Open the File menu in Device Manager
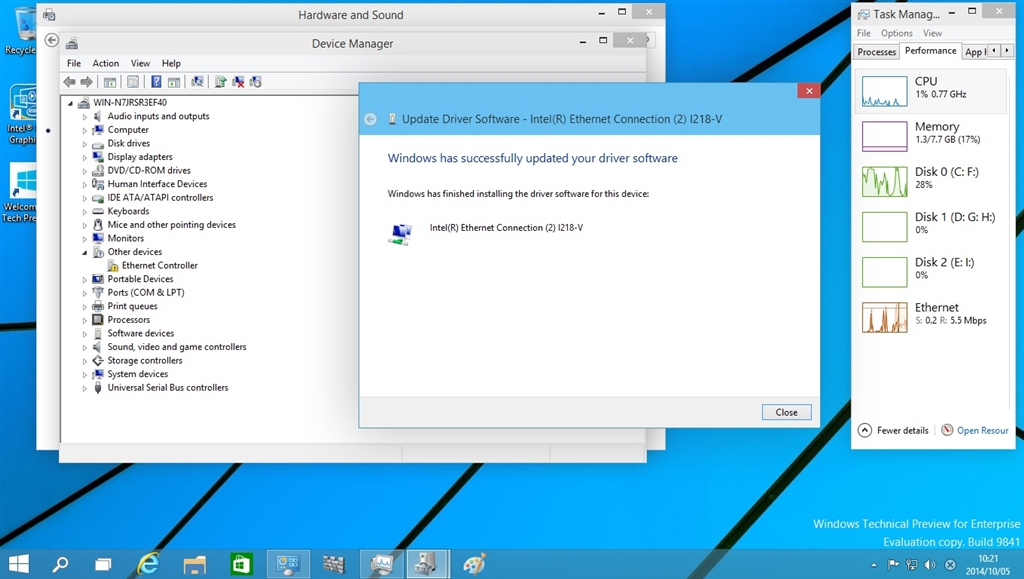Image resolution: width=1024 pixels, height=579 pixels. pos(74,63)
